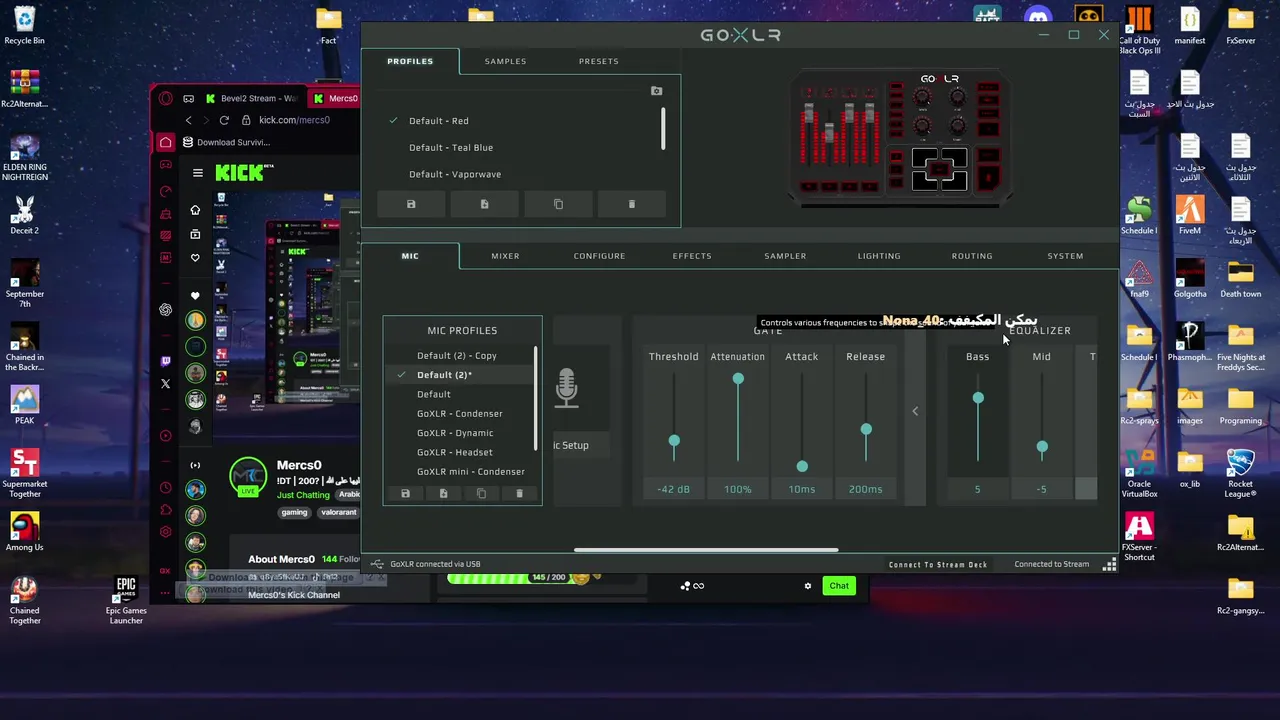Image resolution: width=1280 pixels, height=720 pixels.
Task: Open Kick hamburger menu in browser
Action: click(x=197, y=173)
